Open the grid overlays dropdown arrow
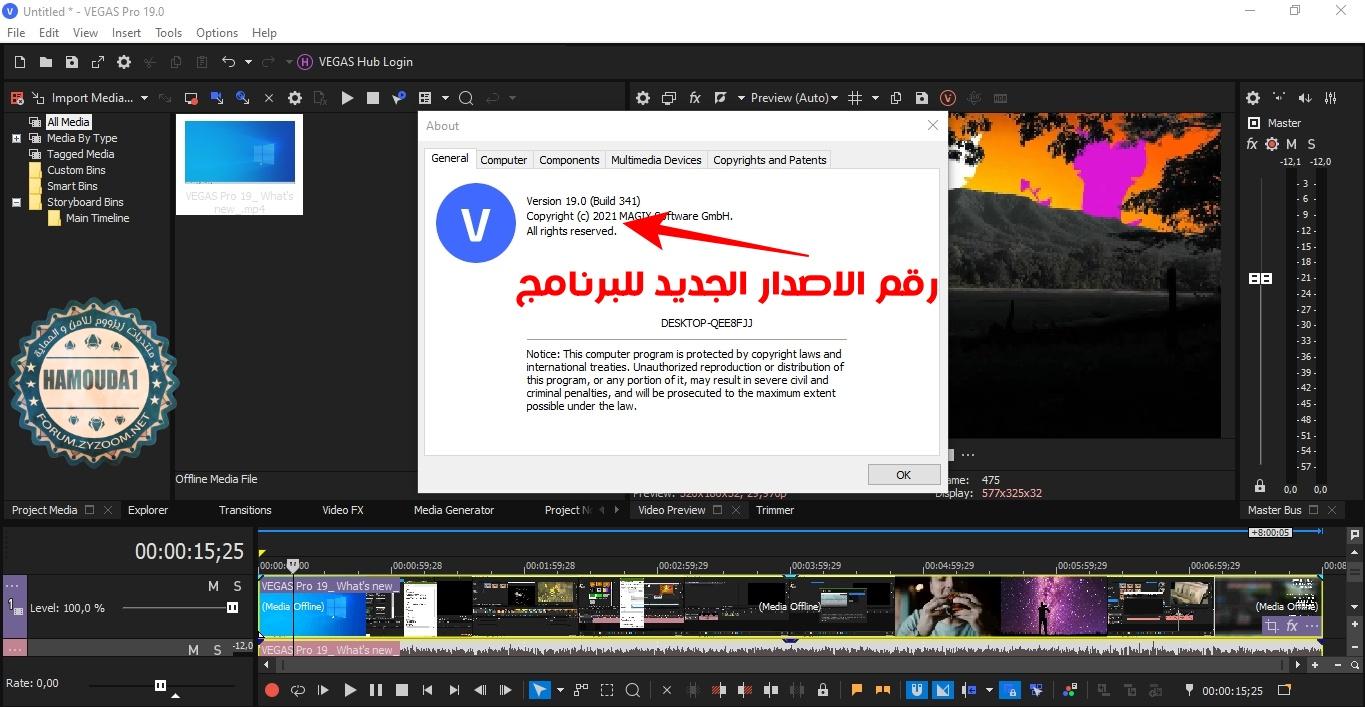This screenshot has width=1365, height=707. tap(875, 98)
